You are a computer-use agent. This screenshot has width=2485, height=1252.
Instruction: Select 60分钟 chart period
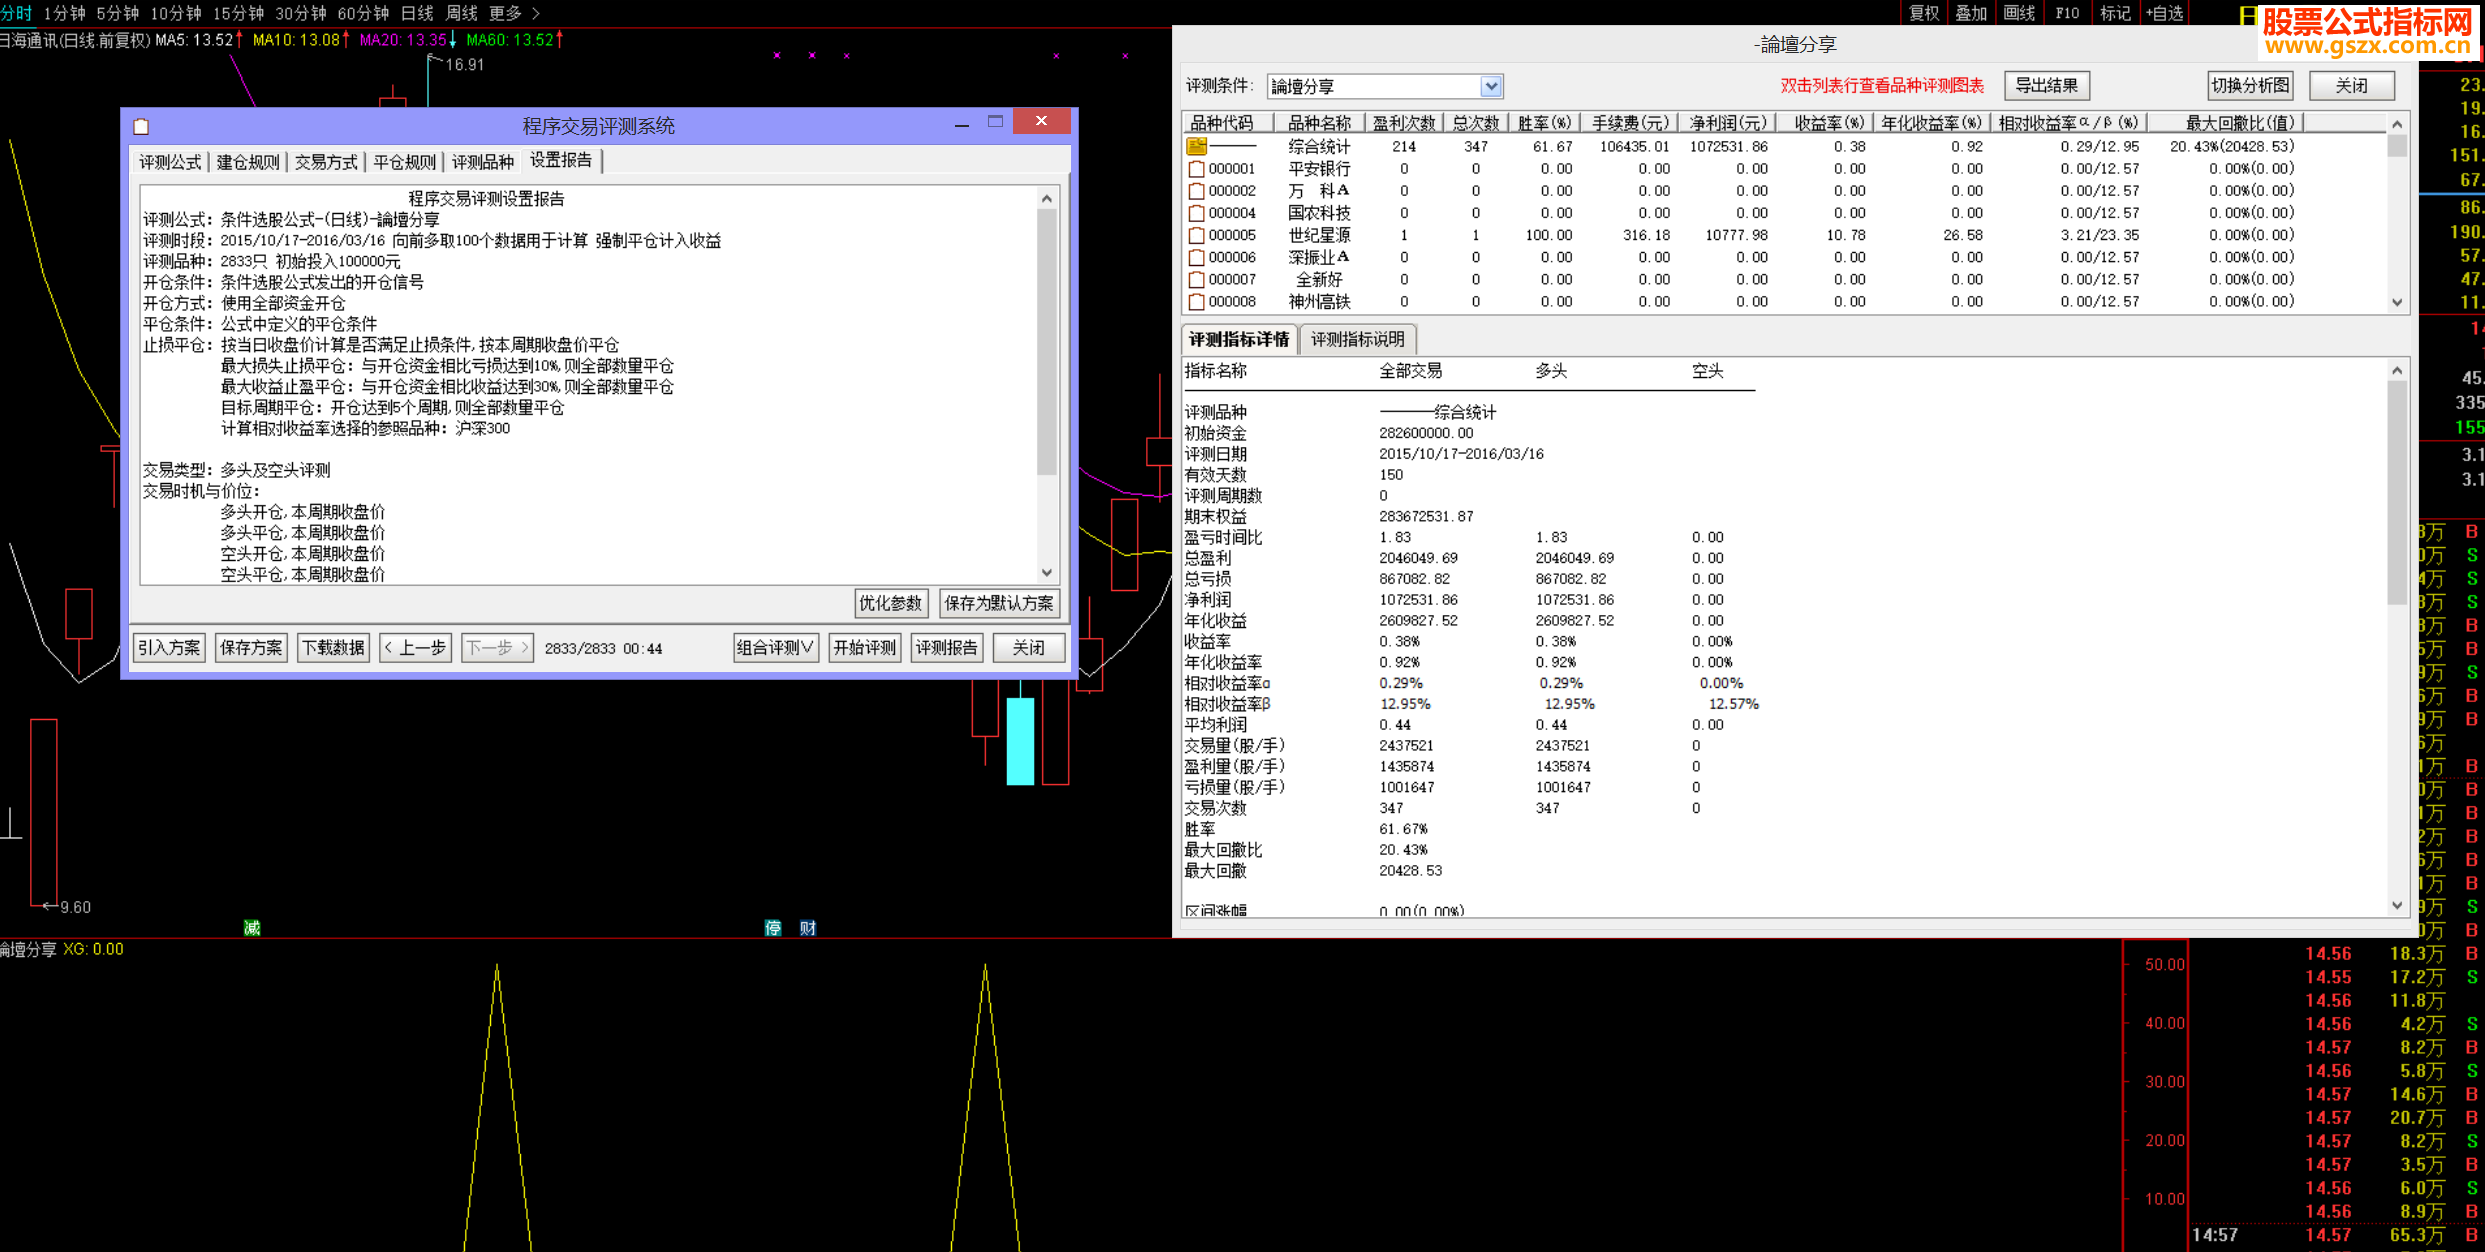[363, 13]
